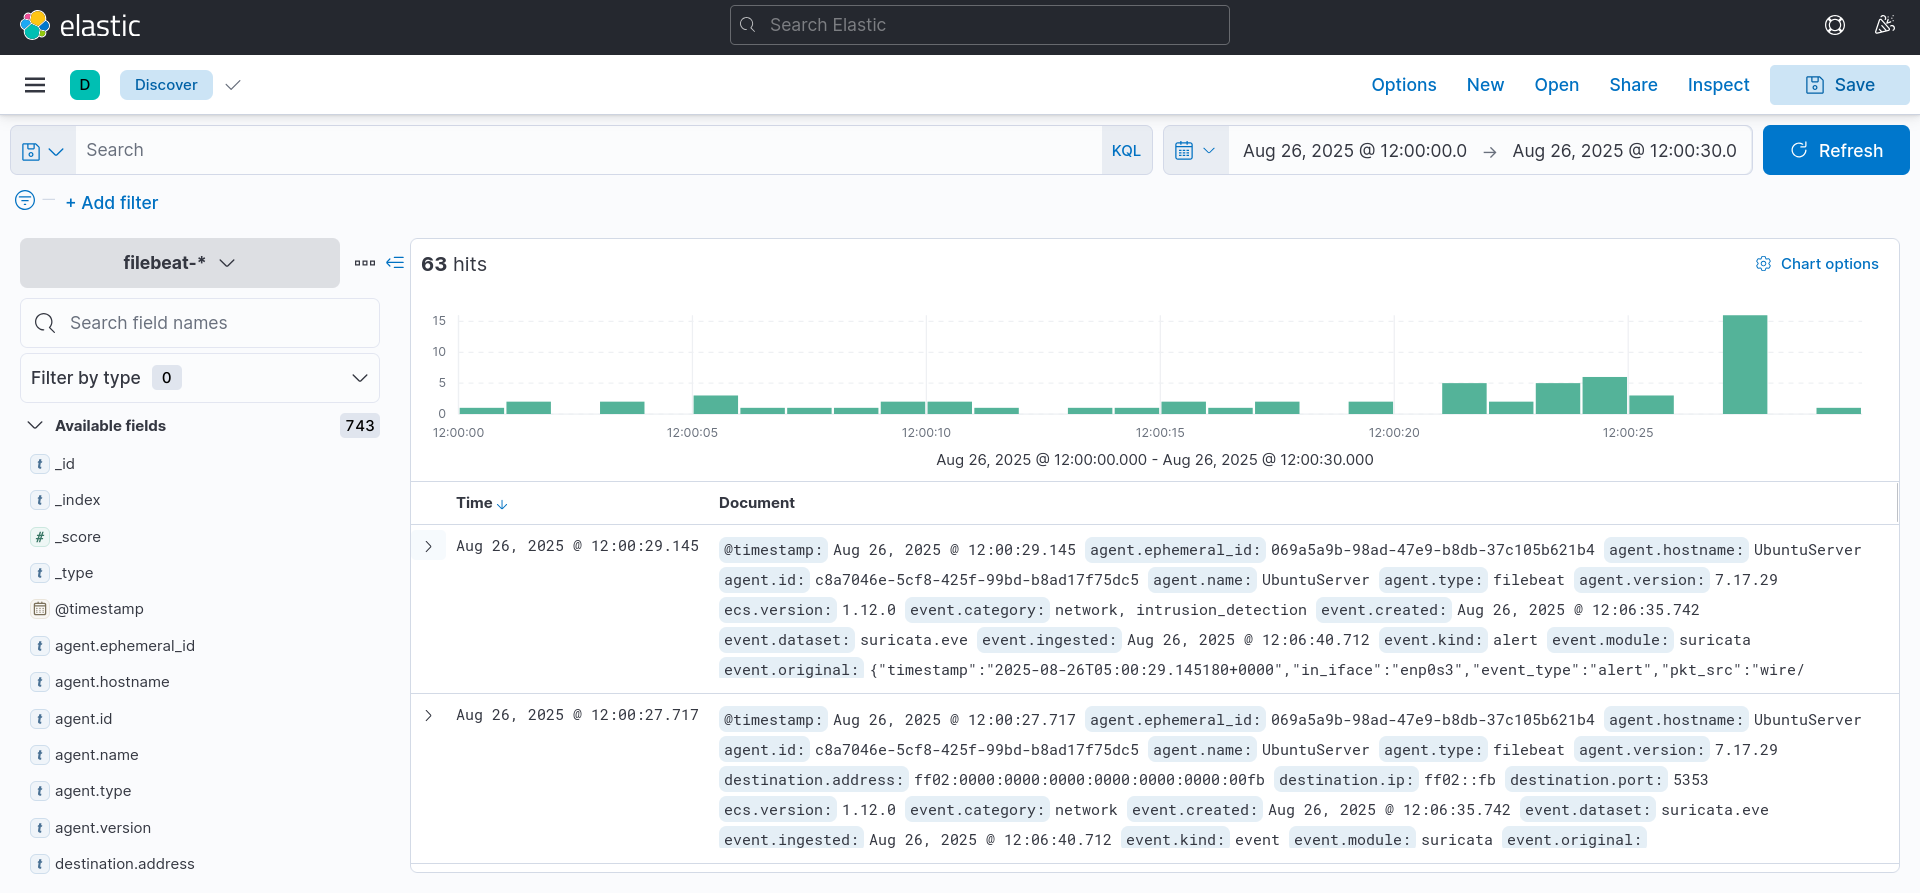Click the tallest histogram bar
This screenshot has height=893, width=1920.
(1744, 364)
